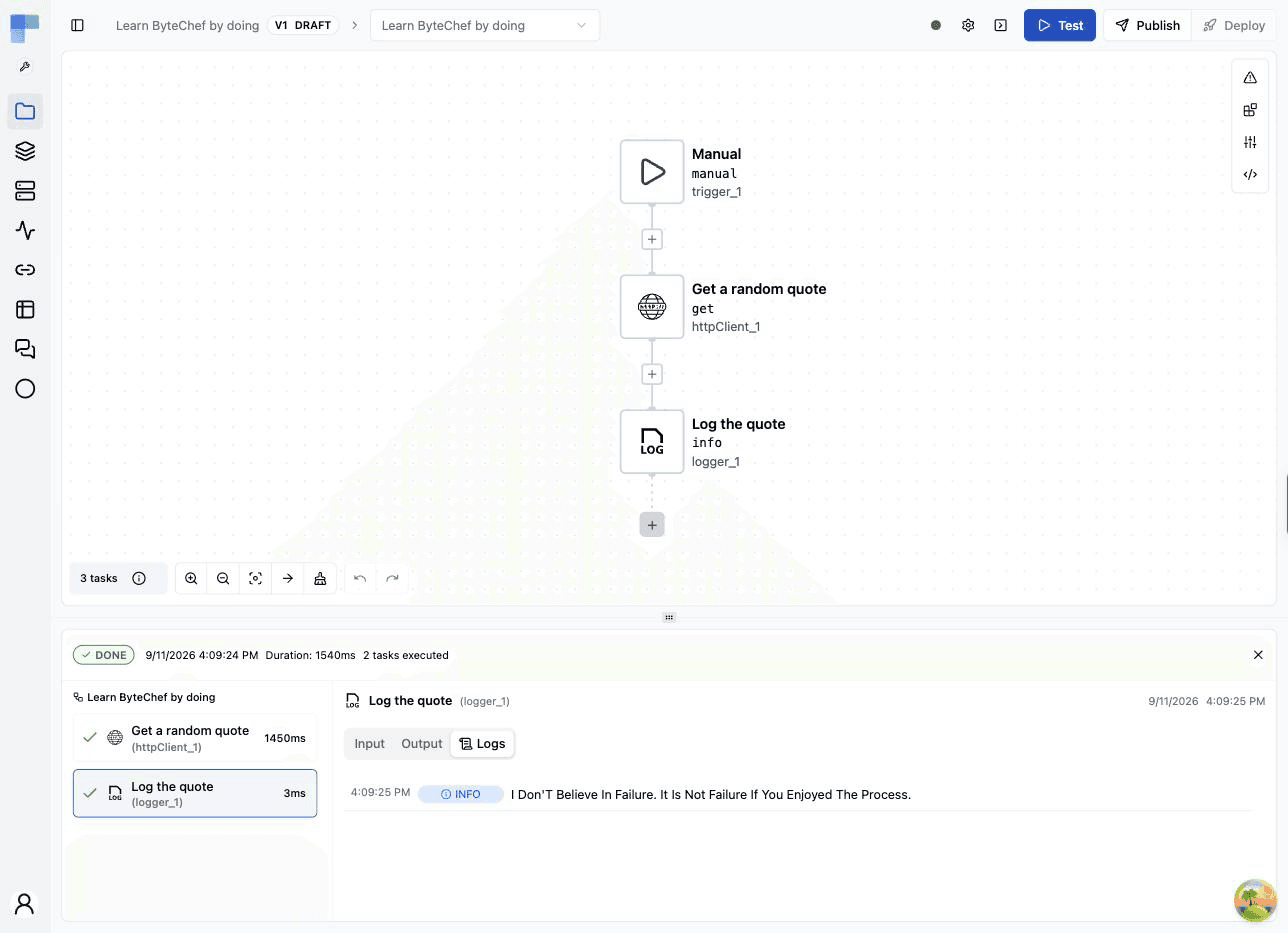The image size is (1288, 933).
Task: Open the components icon in right toolbar
Action: click(1250, 110)
